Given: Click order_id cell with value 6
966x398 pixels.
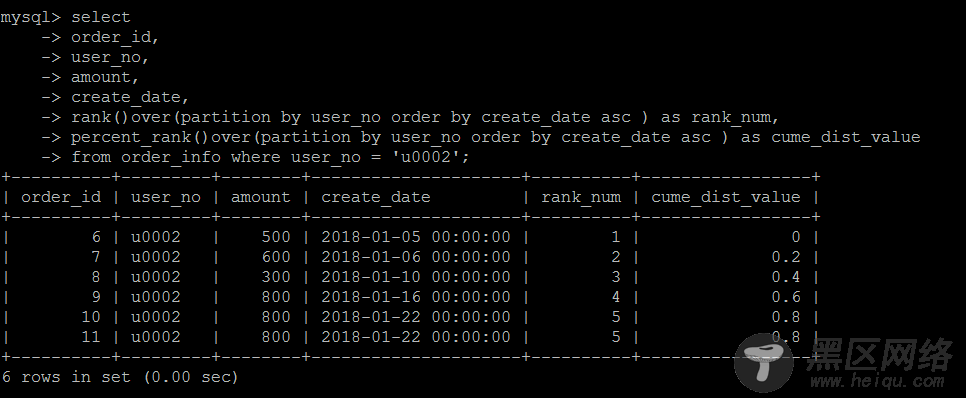Looking at the screenshot, I should pos(96,237).
